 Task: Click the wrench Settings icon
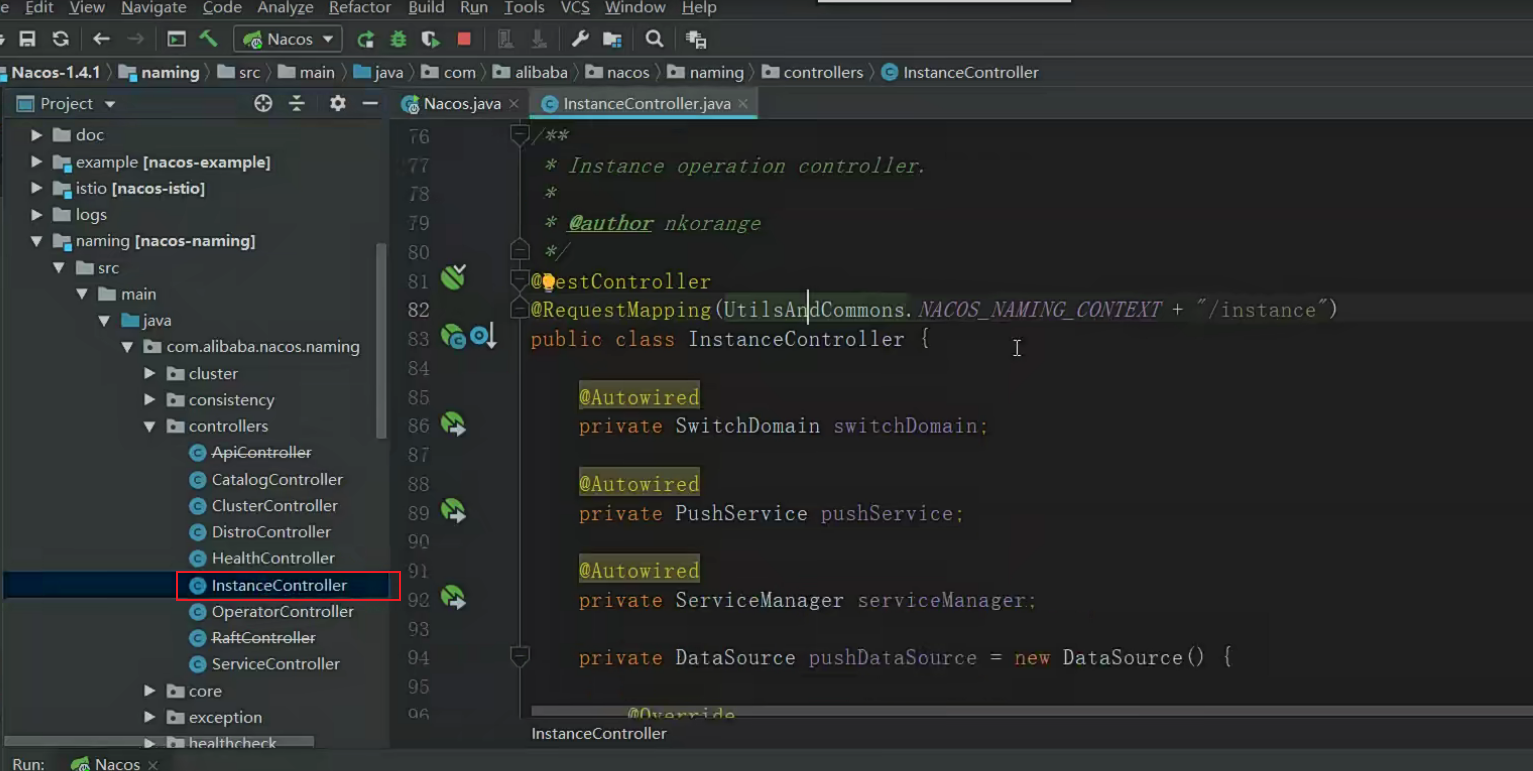click(x=580, y=39)
